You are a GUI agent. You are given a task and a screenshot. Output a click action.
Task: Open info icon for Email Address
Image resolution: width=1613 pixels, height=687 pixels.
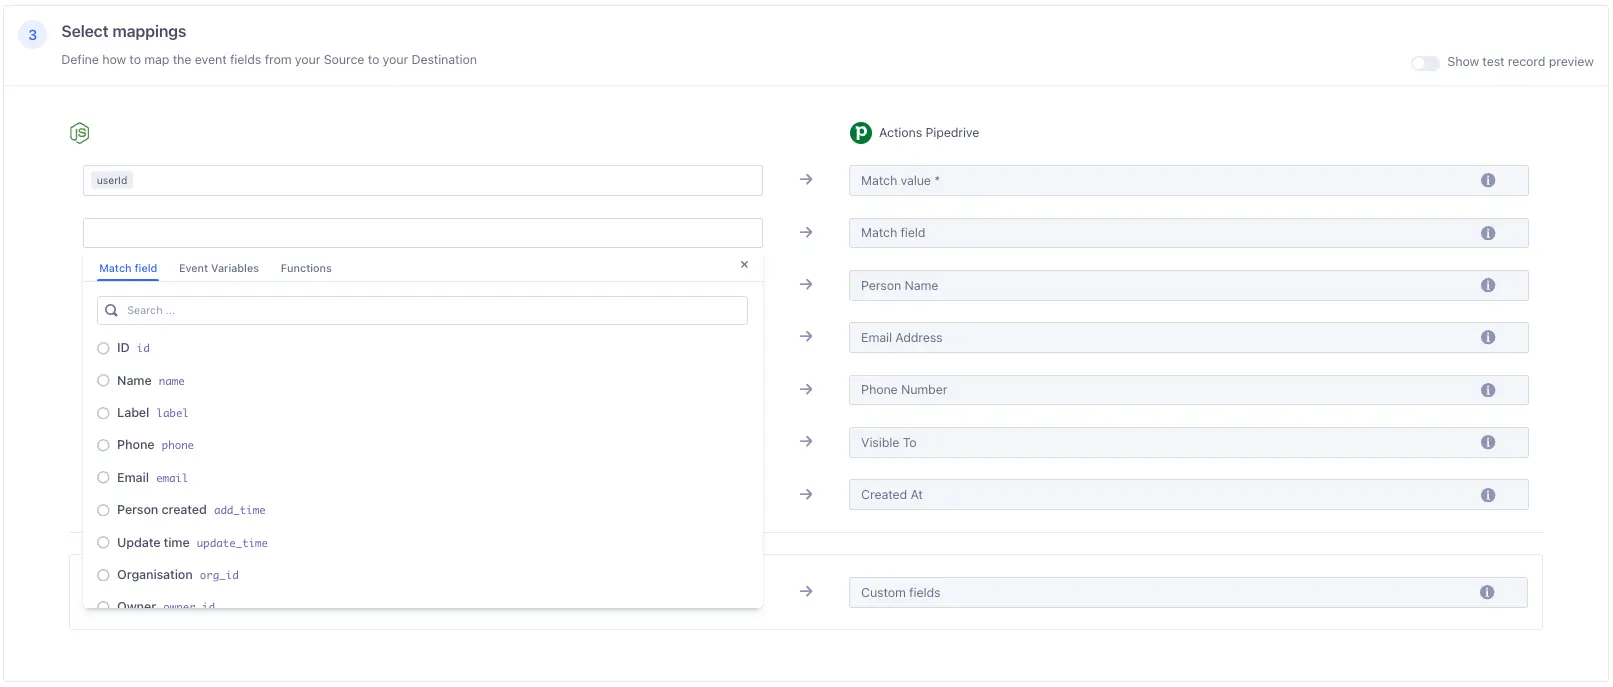[1488, 338]
